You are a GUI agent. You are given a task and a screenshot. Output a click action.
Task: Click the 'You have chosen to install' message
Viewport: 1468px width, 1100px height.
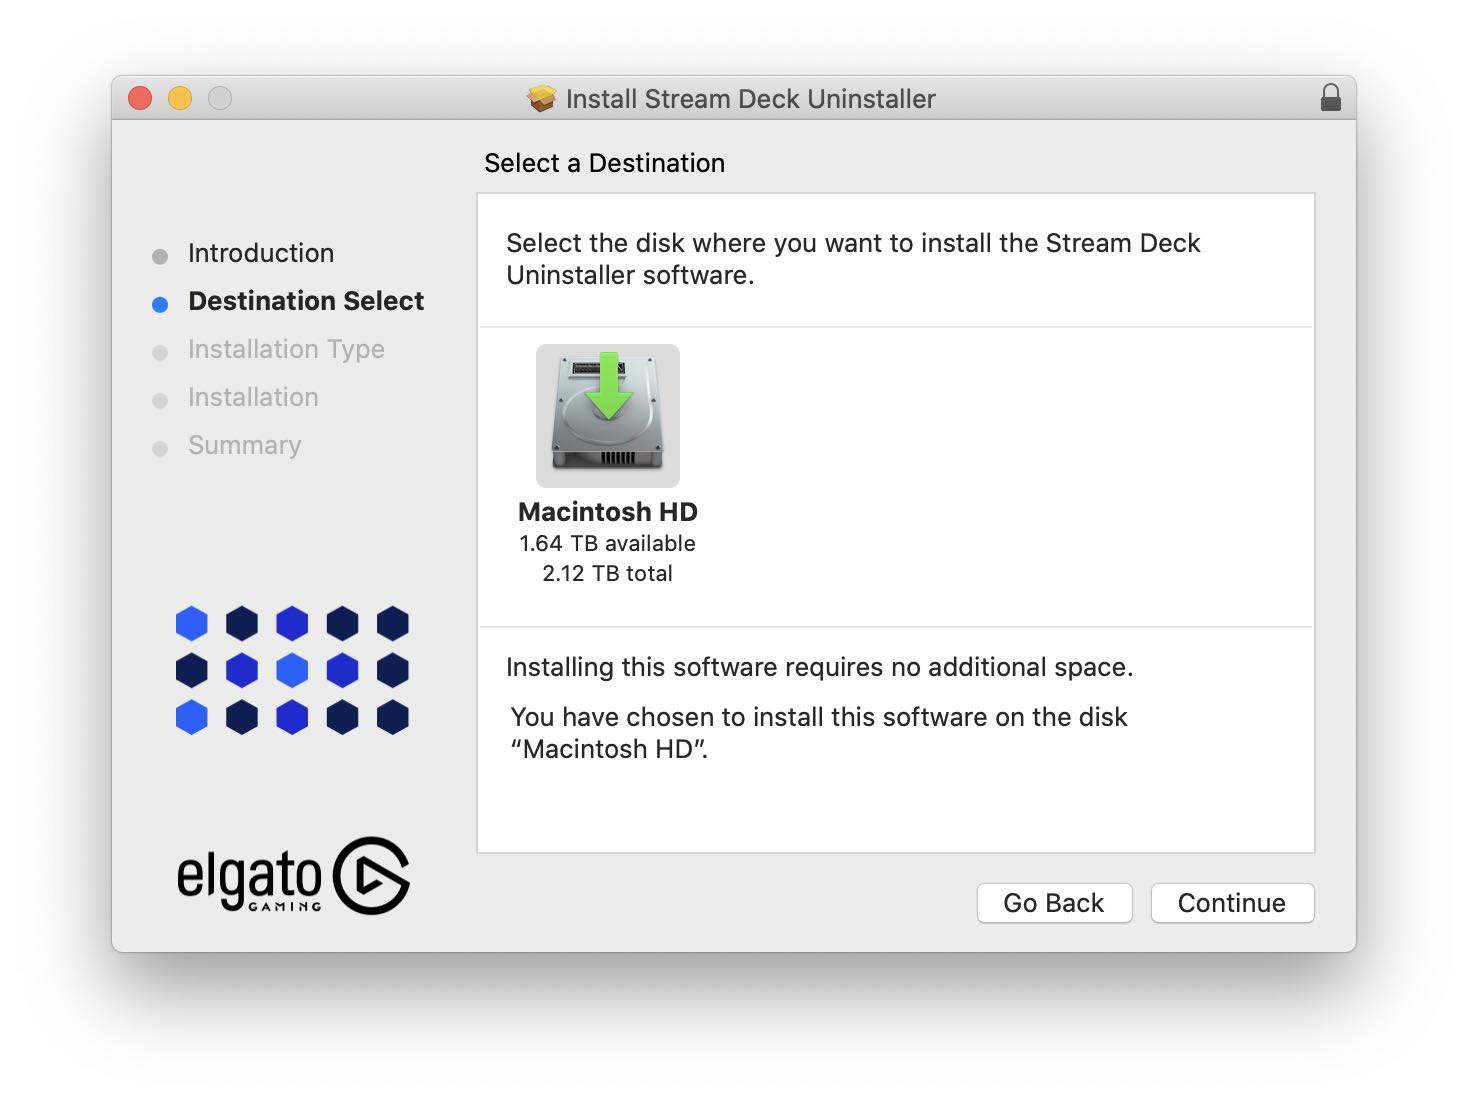pos(818,733)
